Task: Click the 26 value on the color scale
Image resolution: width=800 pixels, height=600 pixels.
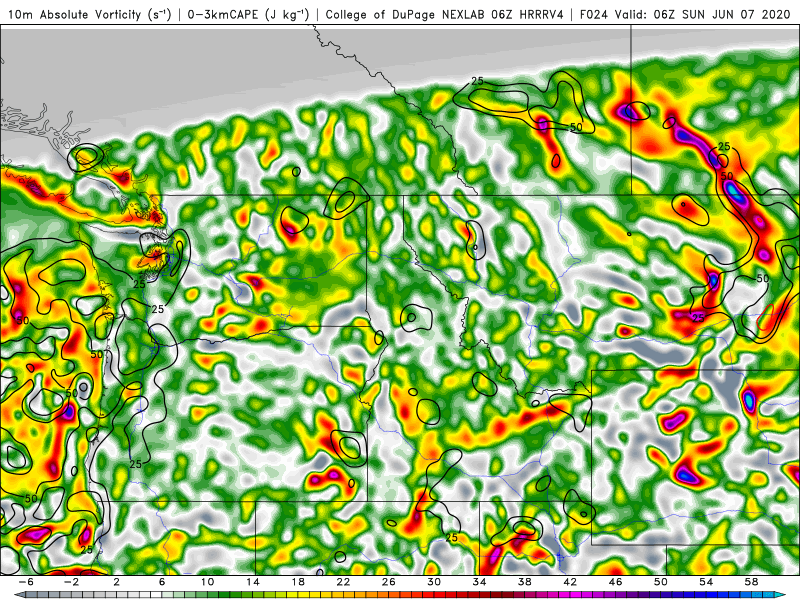Action: (389, 582)
